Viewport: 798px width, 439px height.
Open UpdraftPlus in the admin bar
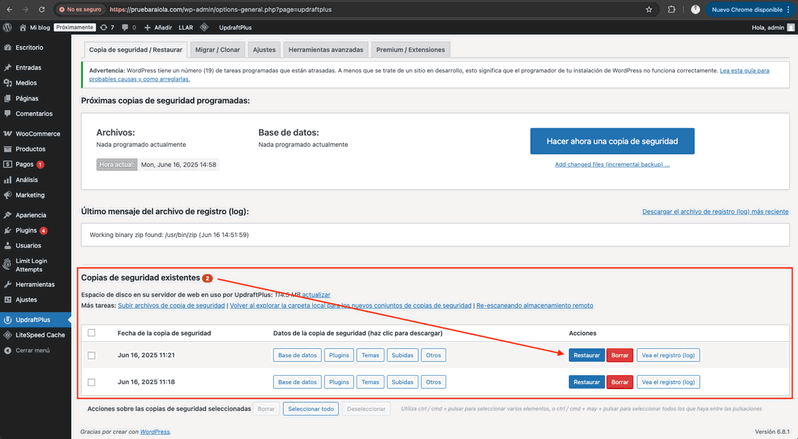point(235,27)
